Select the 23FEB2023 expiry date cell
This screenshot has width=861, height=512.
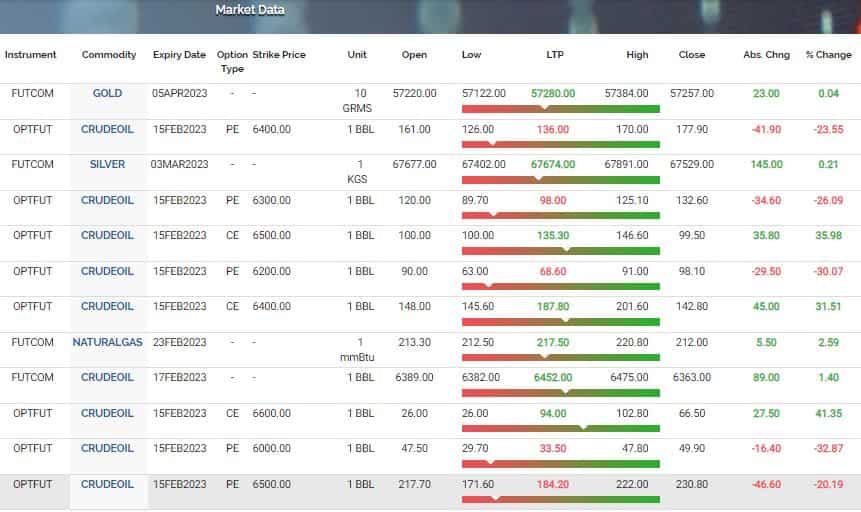coord(180,342)
